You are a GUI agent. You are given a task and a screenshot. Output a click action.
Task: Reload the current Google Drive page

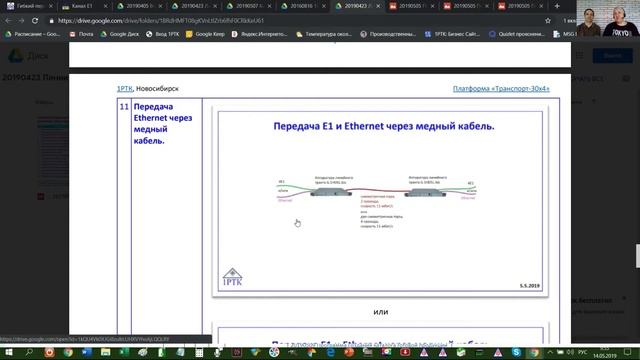35,20
